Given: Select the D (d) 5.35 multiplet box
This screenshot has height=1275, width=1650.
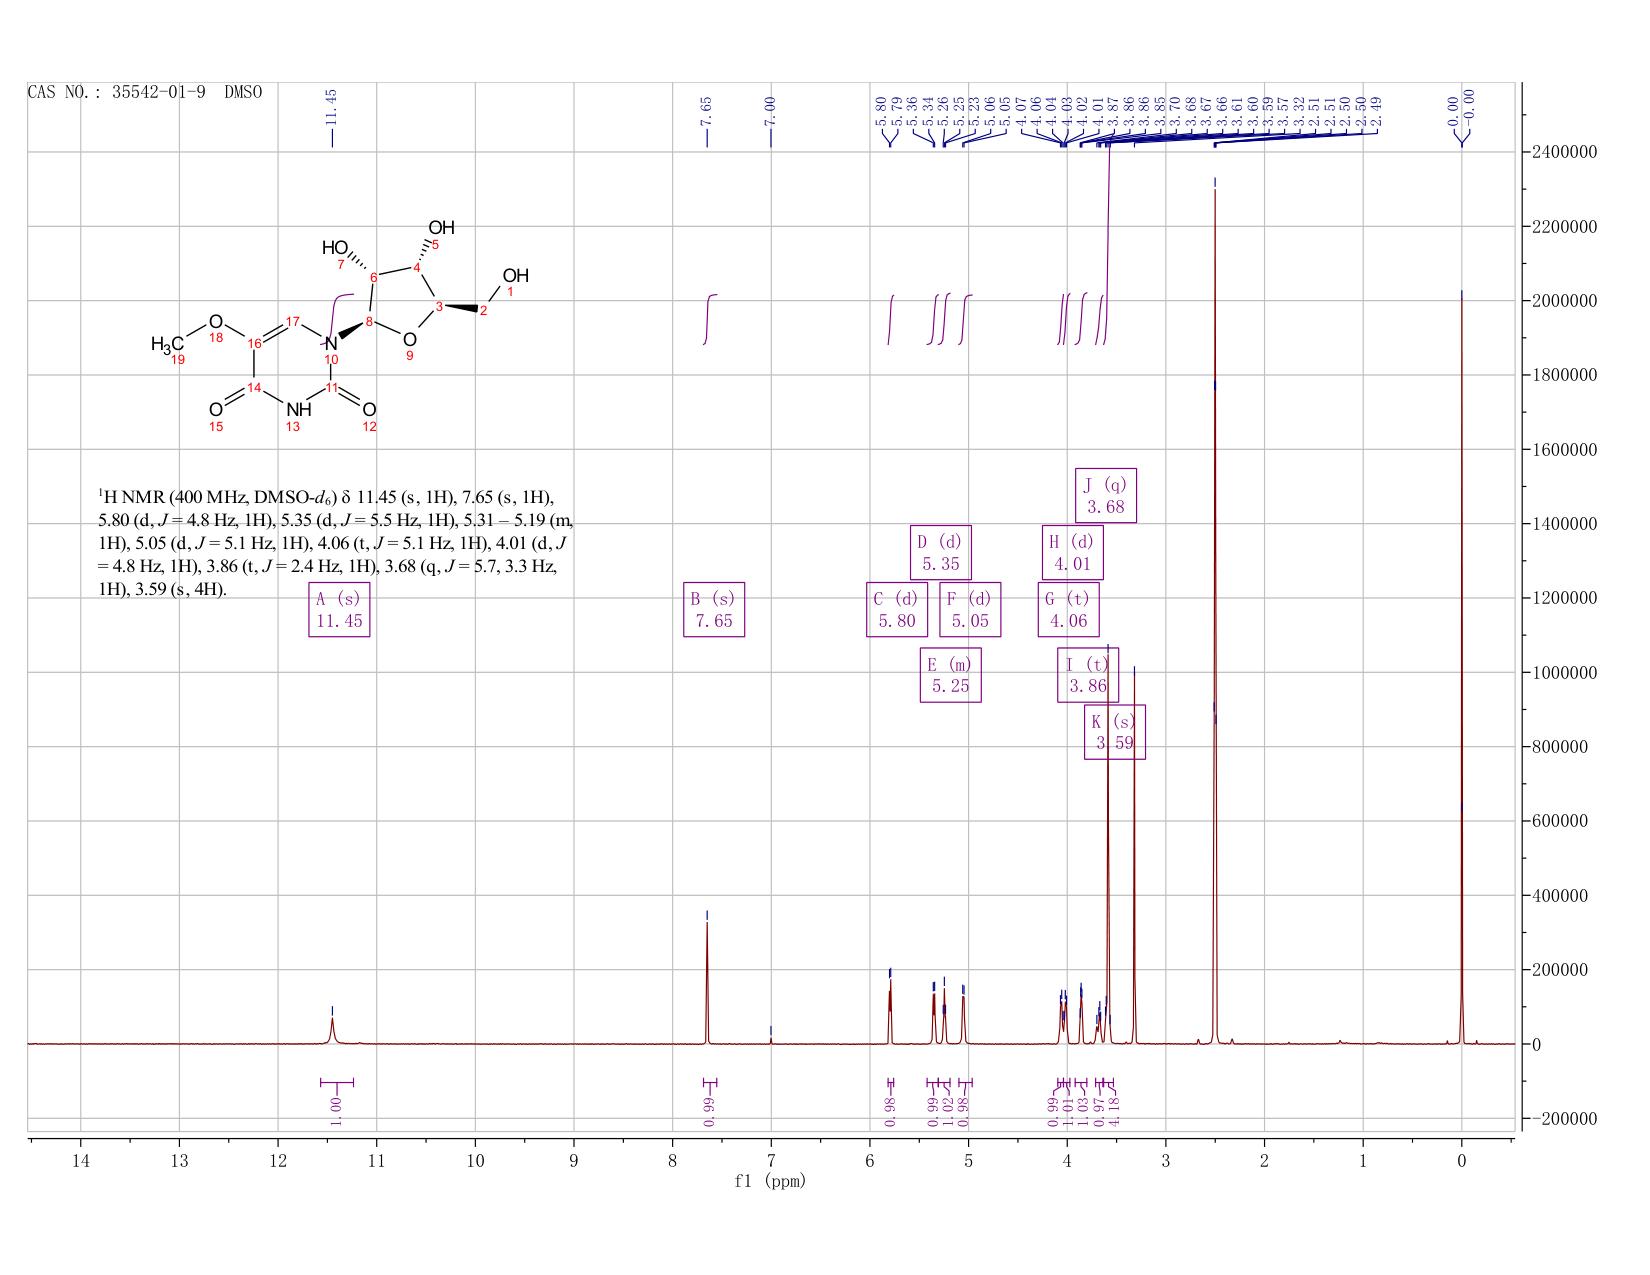Looking at the screenshot, I should click(x=941, y=553).
